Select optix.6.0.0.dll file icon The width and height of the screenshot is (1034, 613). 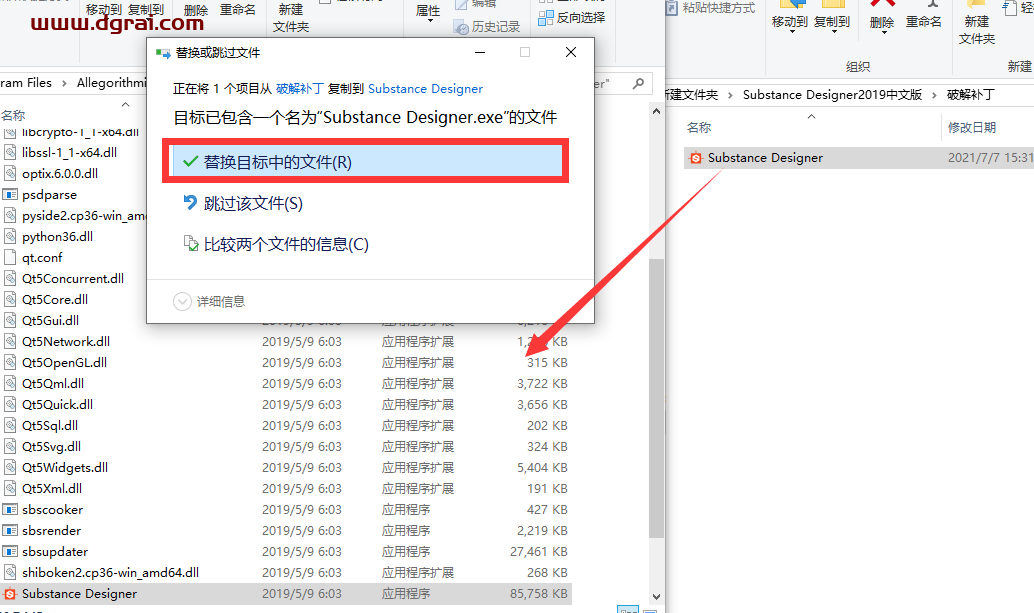(x=10, y=173)
